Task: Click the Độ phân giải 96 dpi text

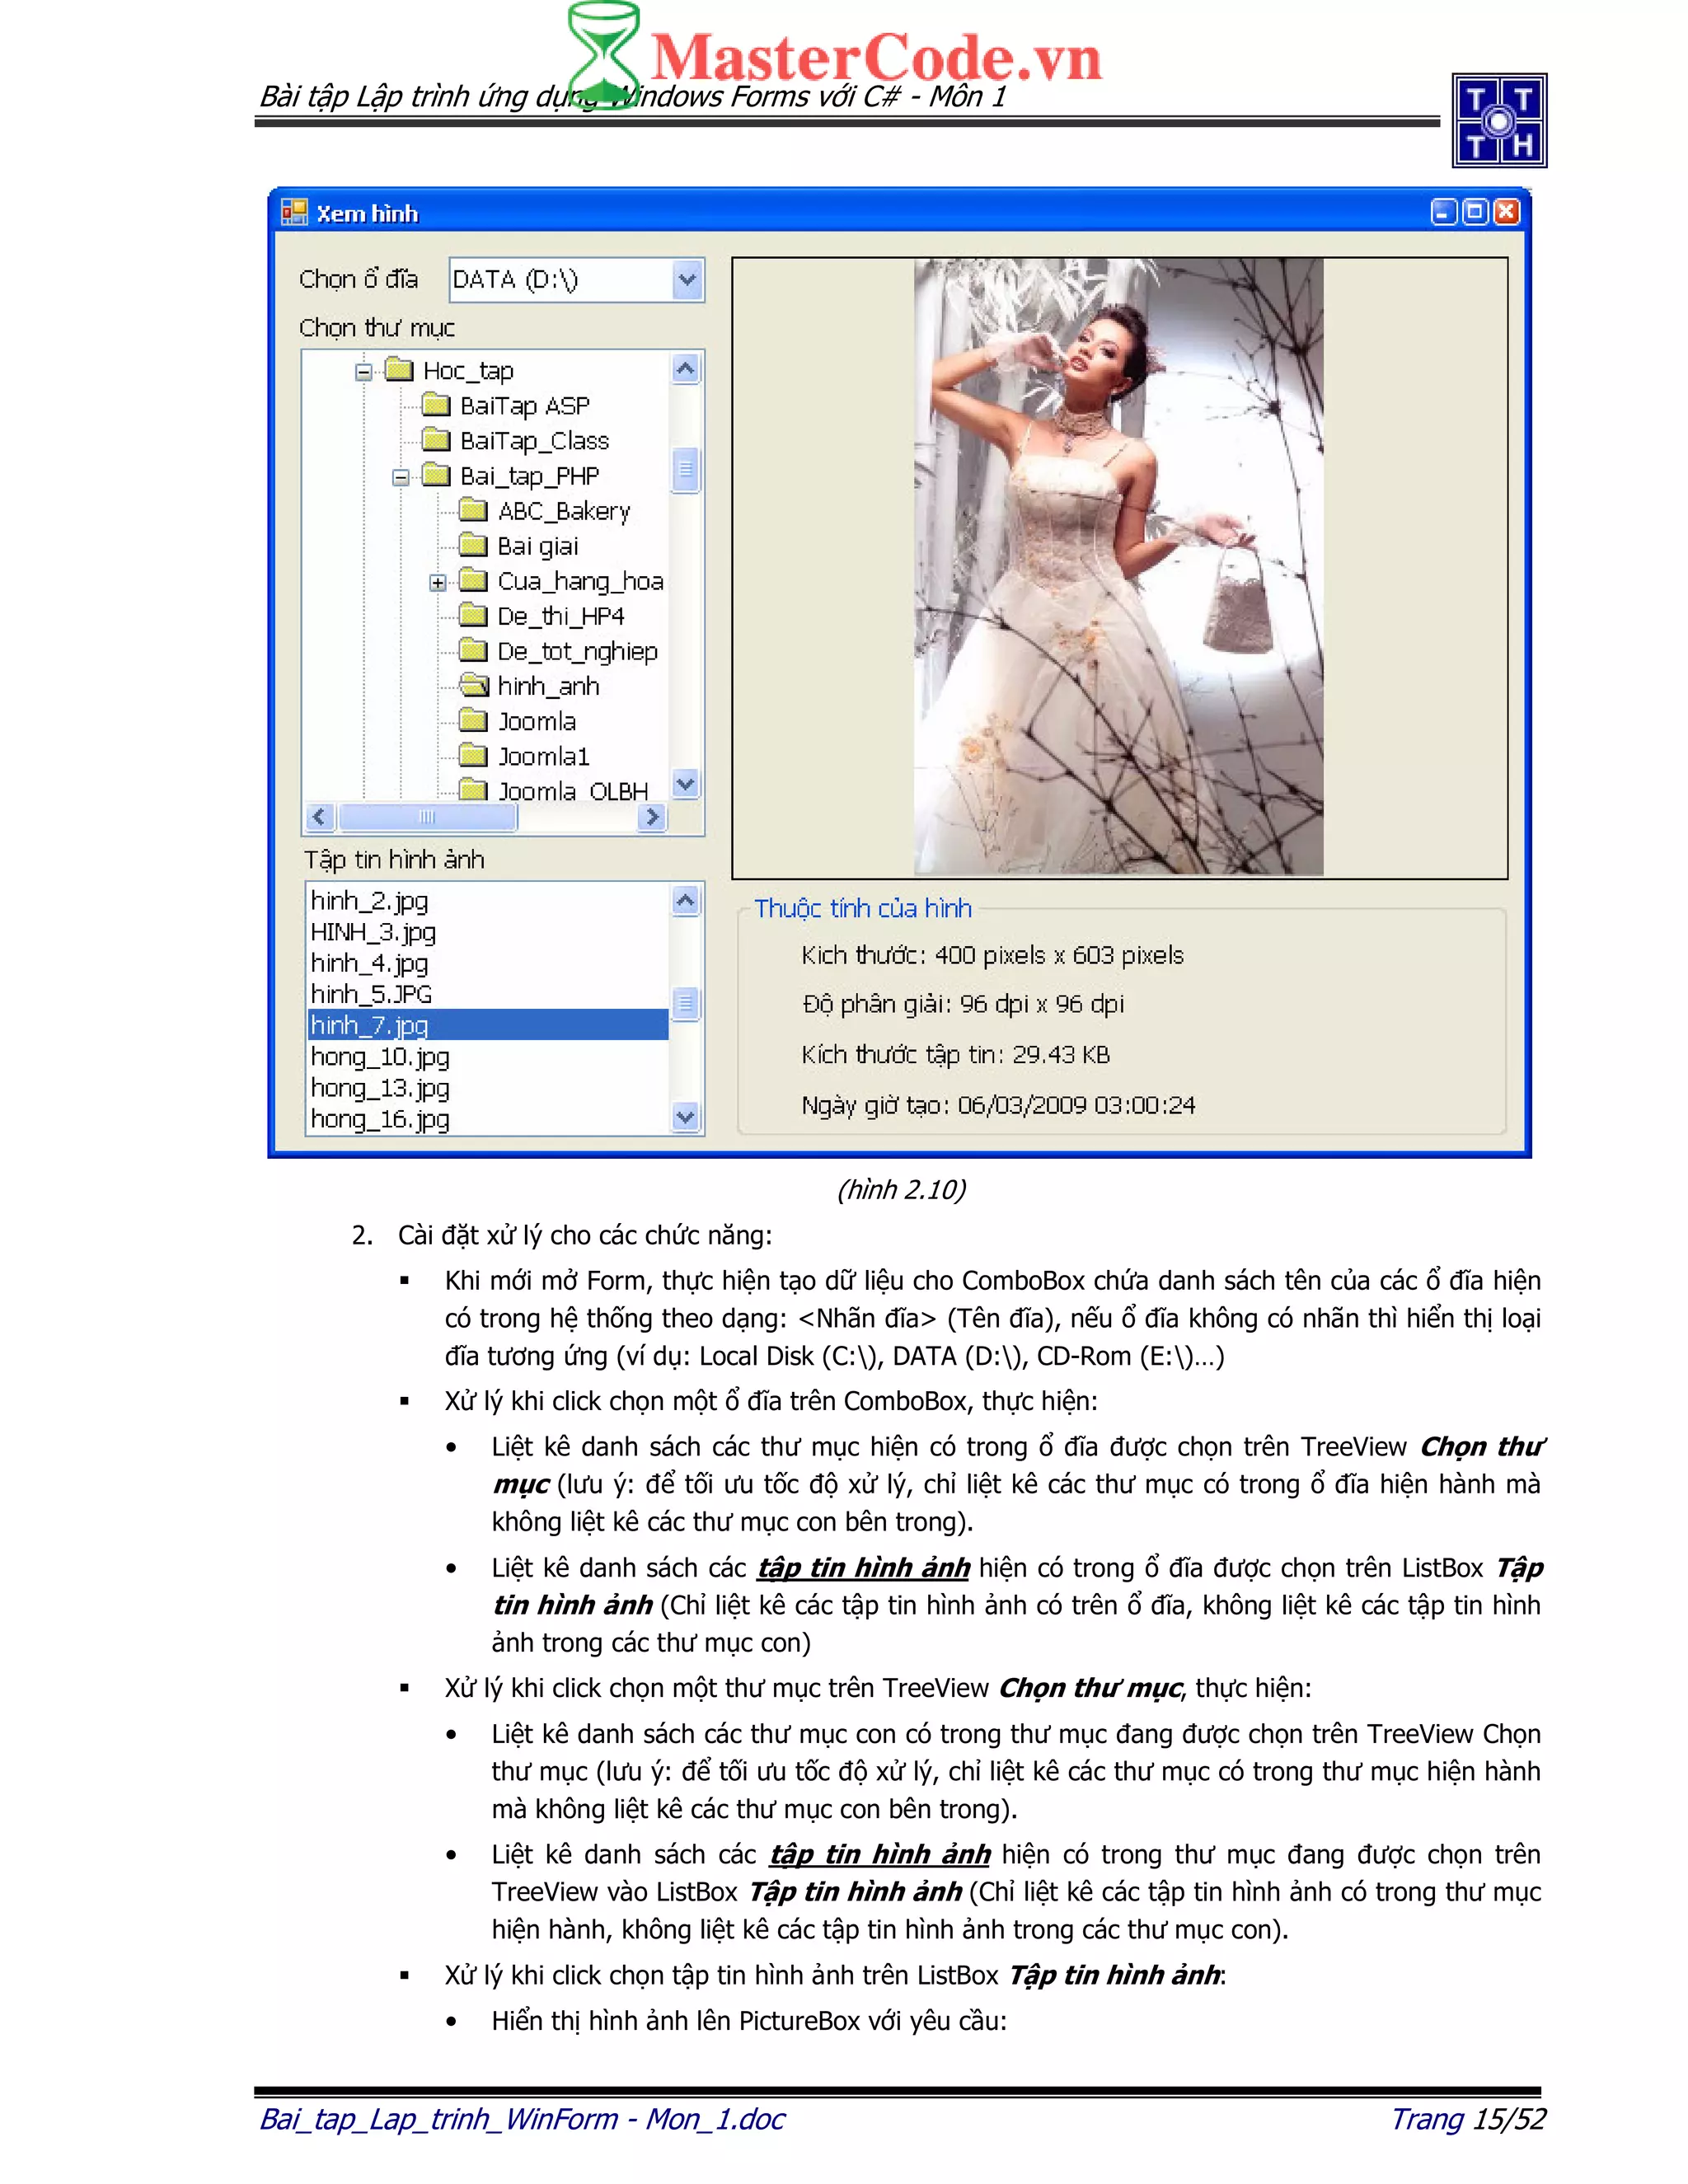Action: [963, 1004]
